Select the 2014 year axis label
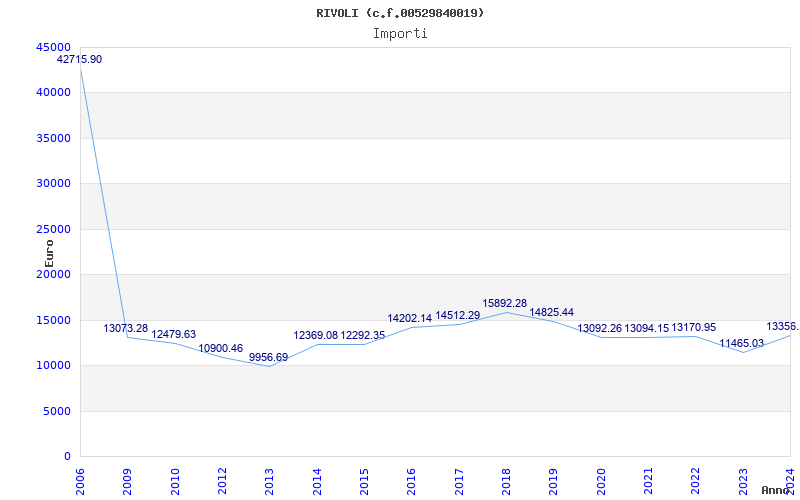Viewport: 800px width, 500px height. click(x=317, y=482)
